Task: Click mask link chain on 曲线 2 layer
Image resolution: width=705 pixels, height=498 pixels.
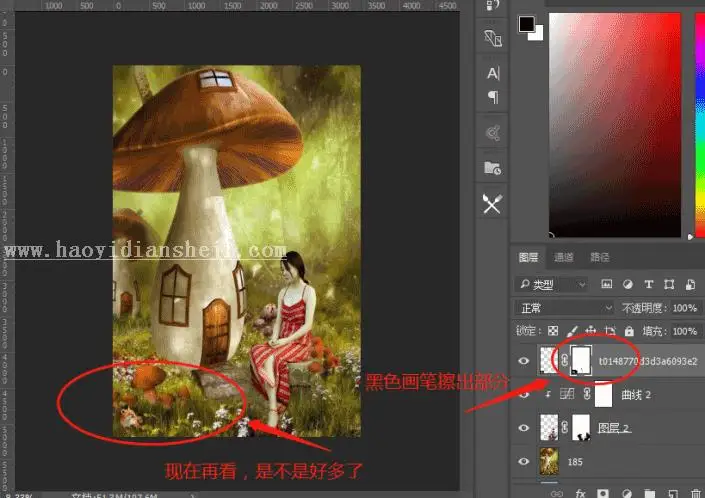Action: [x=587, y=394]
